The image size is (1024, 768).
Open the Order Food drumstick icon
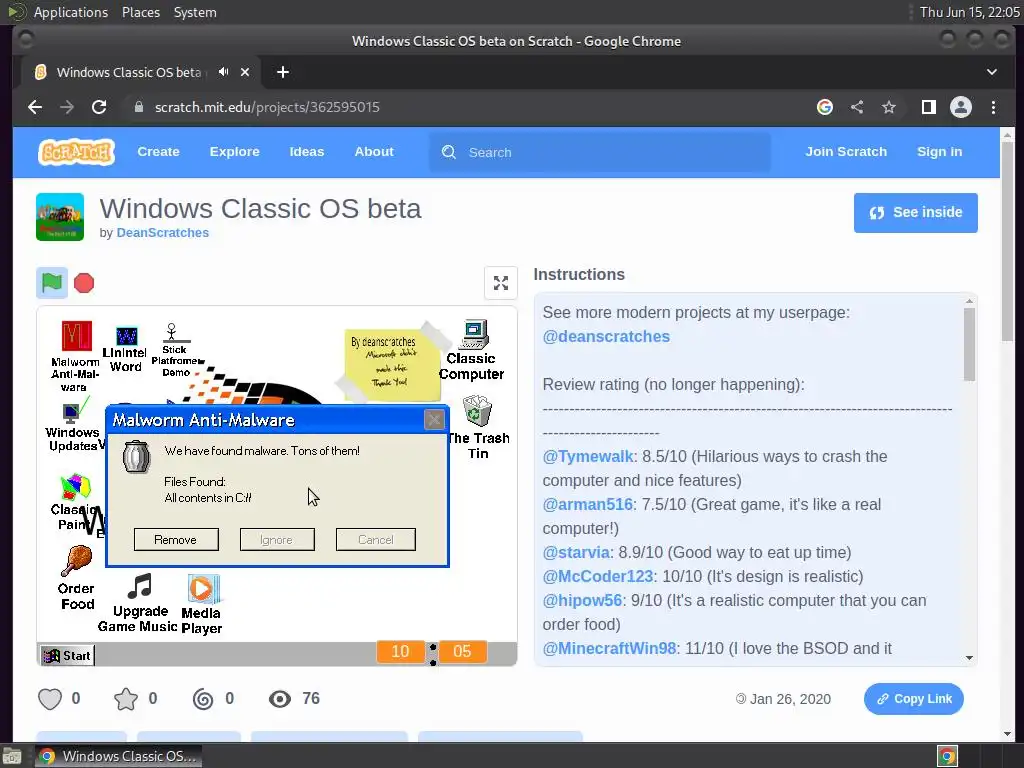(77, 578)
